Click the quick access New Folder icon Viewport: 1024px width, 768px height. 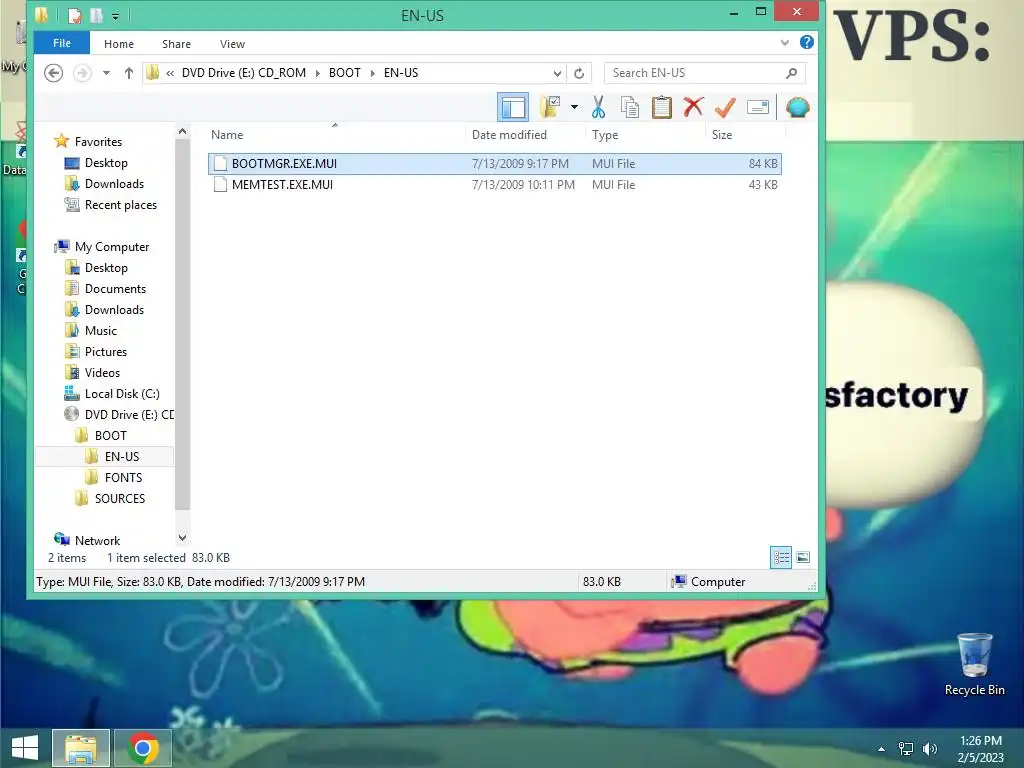click(x=97, y=15)
